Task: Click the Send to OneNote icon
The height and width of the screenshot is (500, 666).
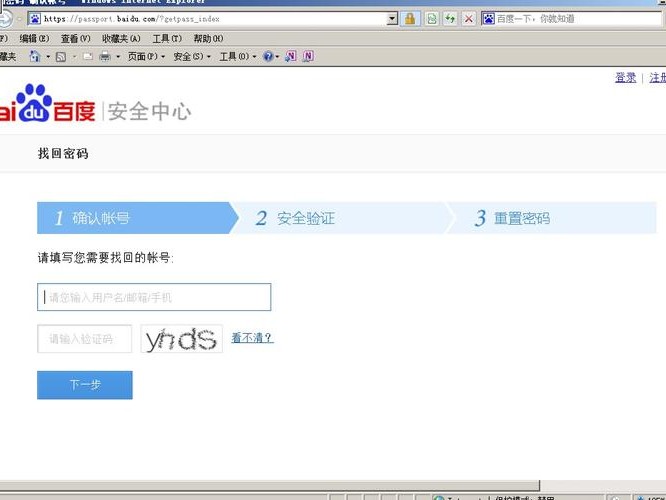Action: point(291,56)
